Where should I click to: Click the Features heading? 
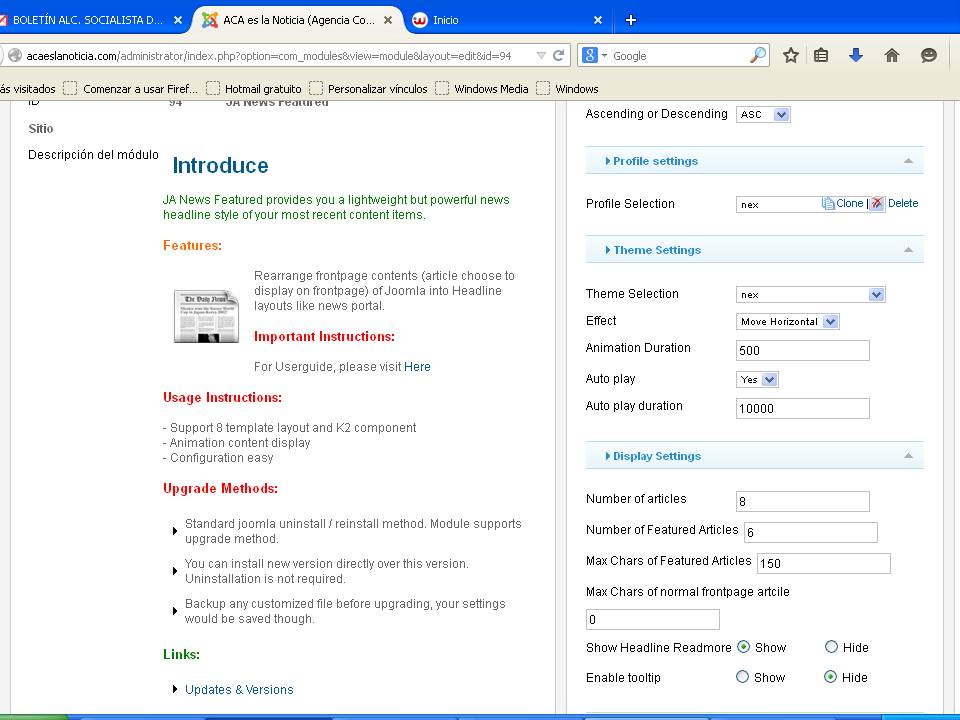click(x=192, y=246)
